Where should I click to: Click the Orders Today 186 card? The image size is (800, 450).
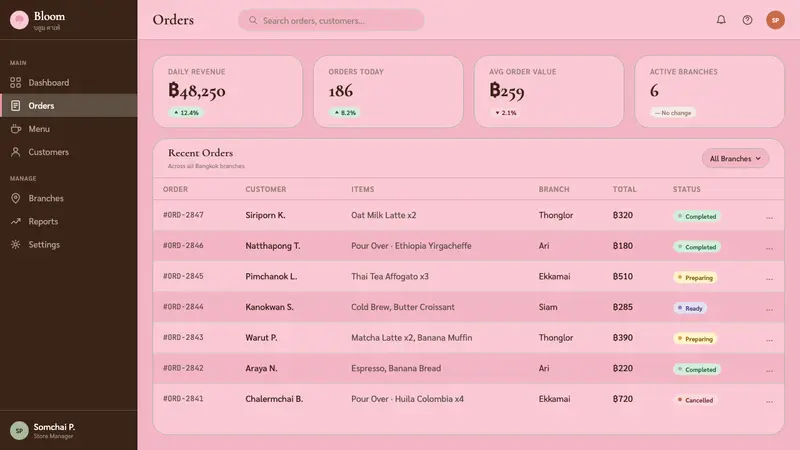(x=388, y=91)
